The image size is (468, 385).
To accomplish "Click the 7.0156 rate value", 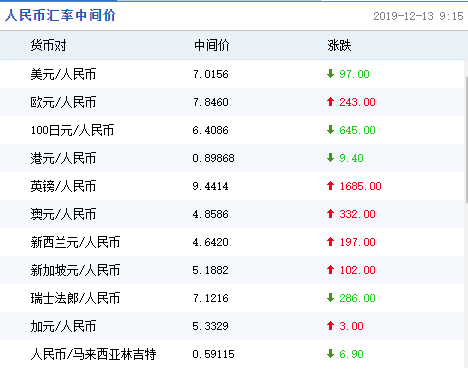I will pos(211,74).
